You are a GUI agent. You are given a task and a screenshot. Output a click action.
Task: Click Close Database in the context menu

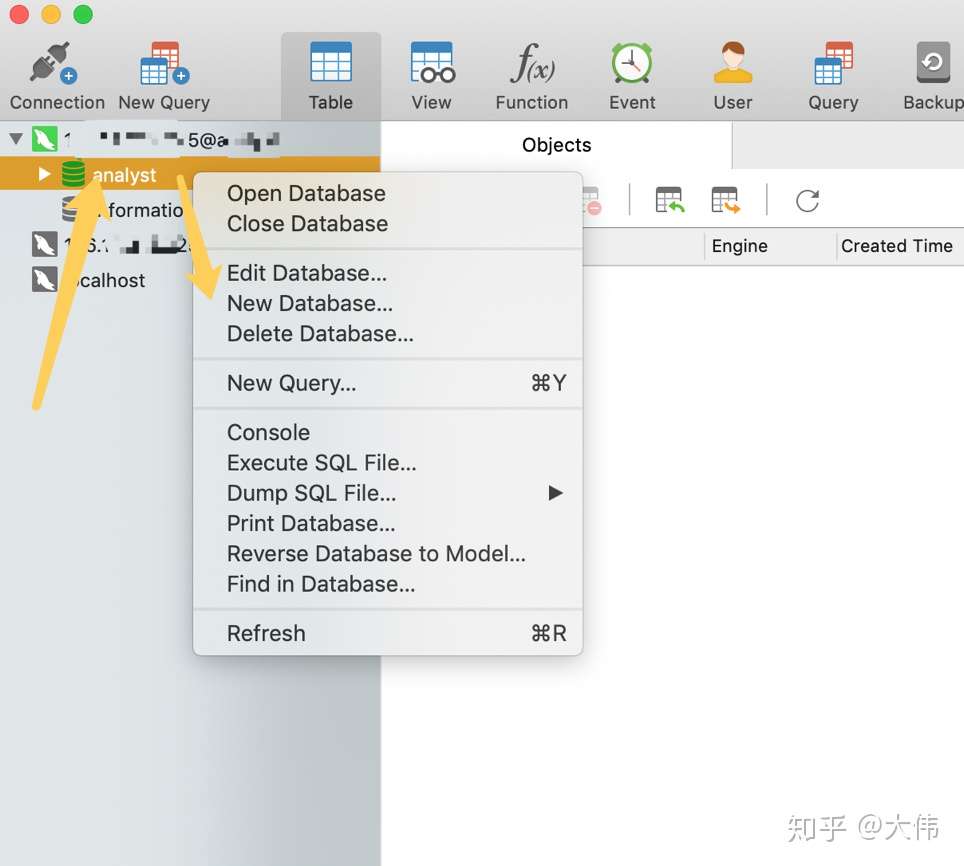click(x=307, y=223)
